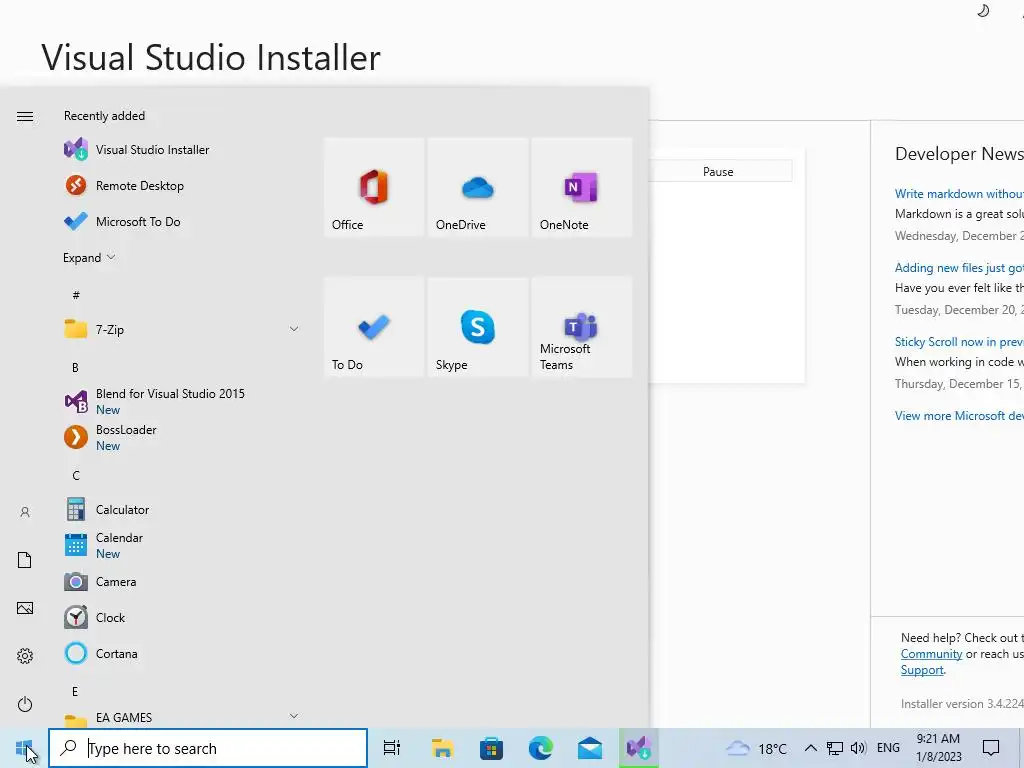The image size is (1024, 768).
Task: Open the Write markdown news link
Action: (x=959, y=194)
